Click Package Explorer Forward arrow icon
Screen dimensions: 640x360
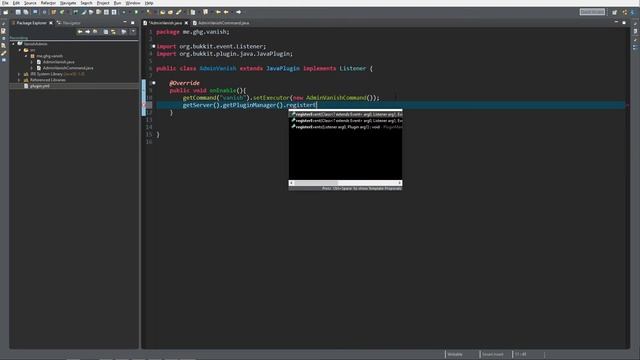[x=87, y=31]
